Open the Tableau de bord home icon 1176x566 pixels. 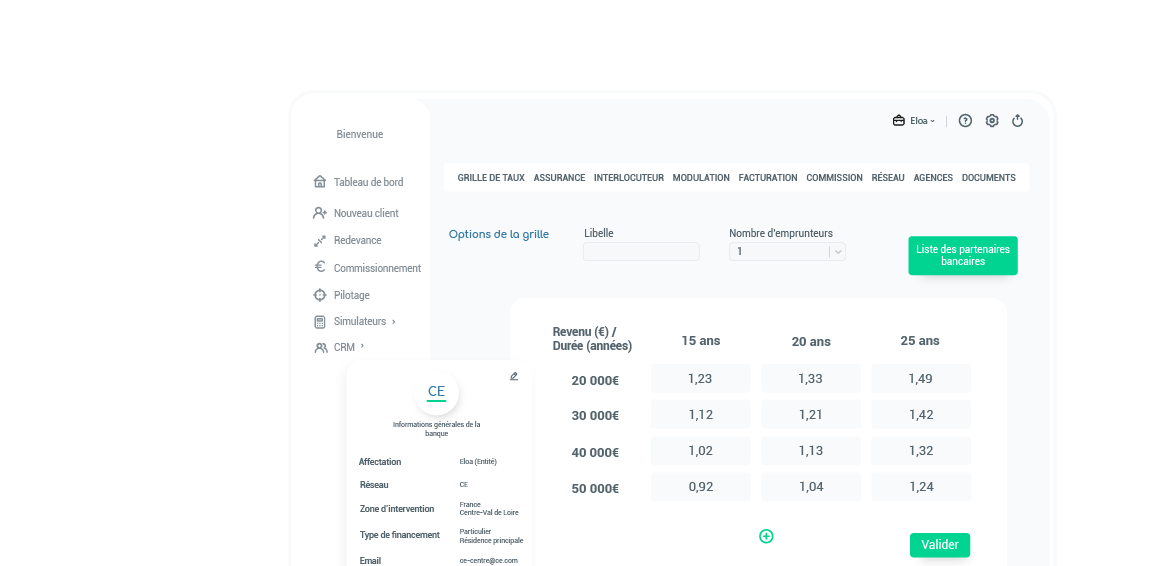[x=320, y=181]
